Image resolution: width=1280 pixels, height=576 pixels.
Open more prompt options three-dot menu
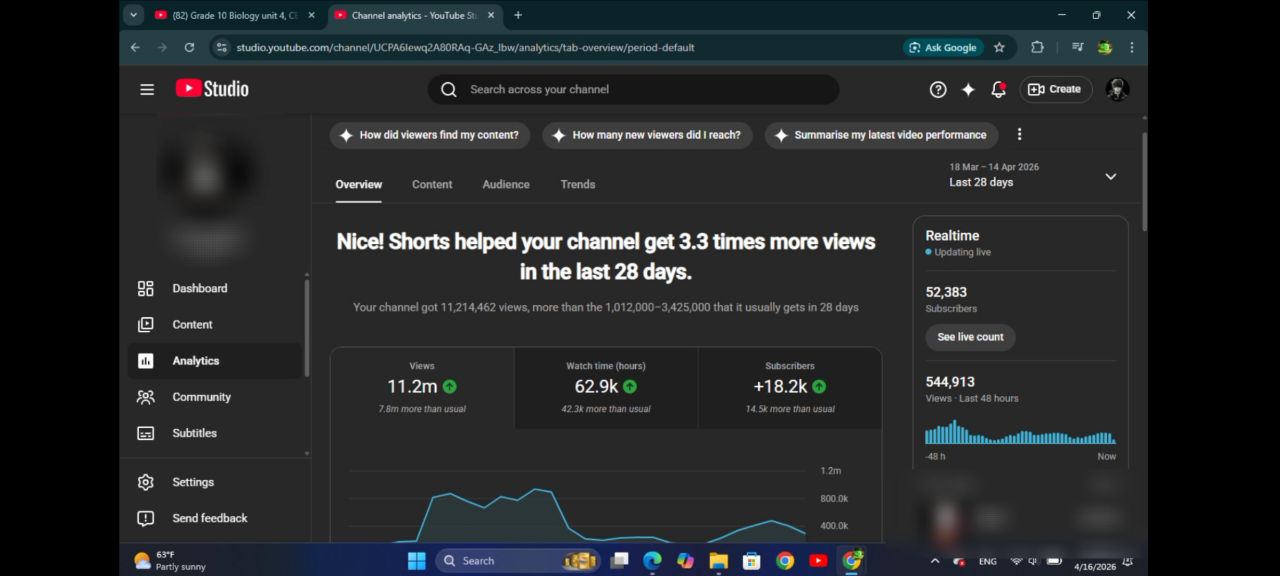click(1019, 134)
